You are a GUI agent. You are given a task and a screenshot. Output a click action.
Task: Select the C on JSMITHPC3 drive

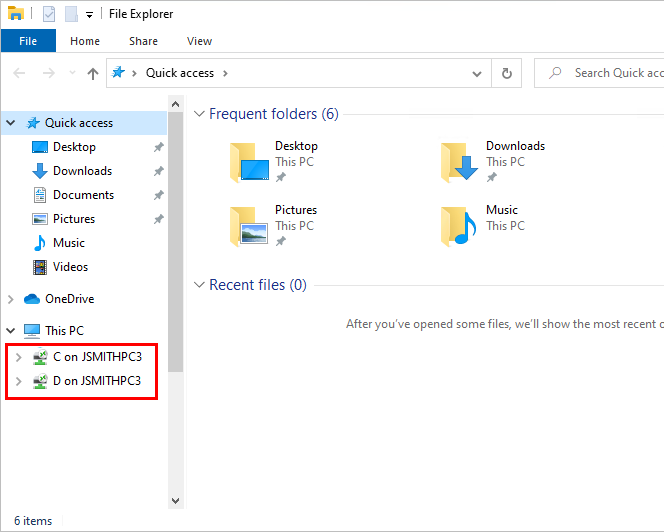(97, 357)
